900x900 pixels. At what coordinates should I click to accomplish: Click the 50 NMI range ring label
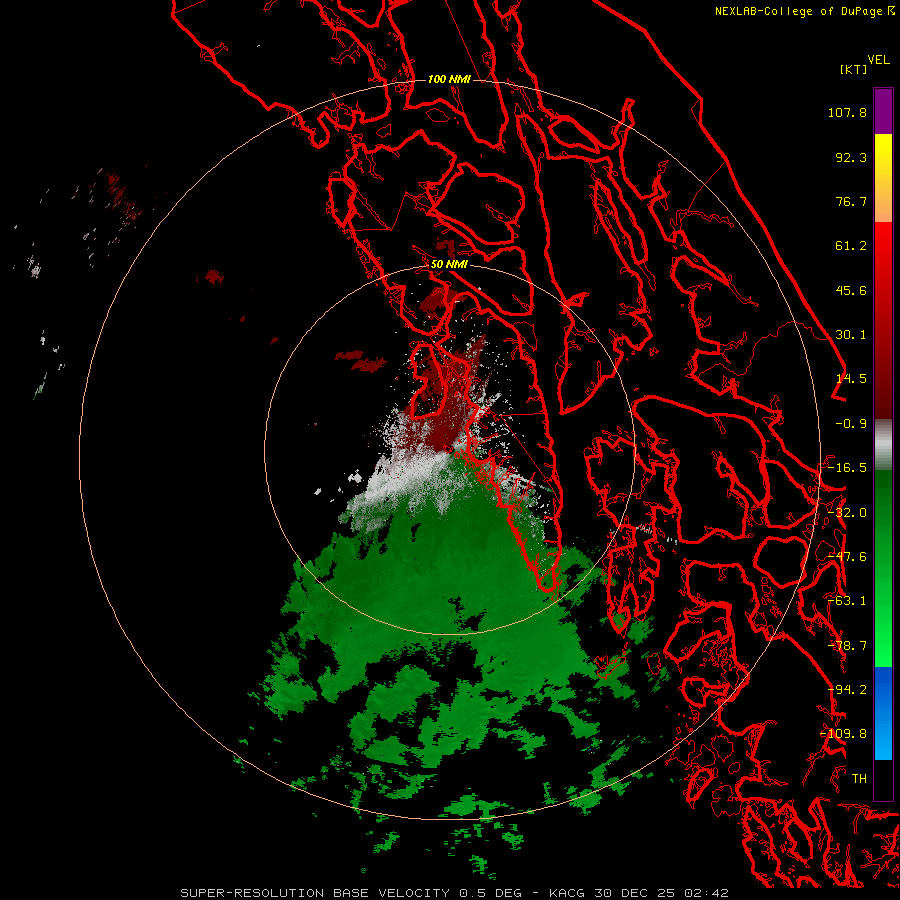pyautogui.click(x=449, y=264)
